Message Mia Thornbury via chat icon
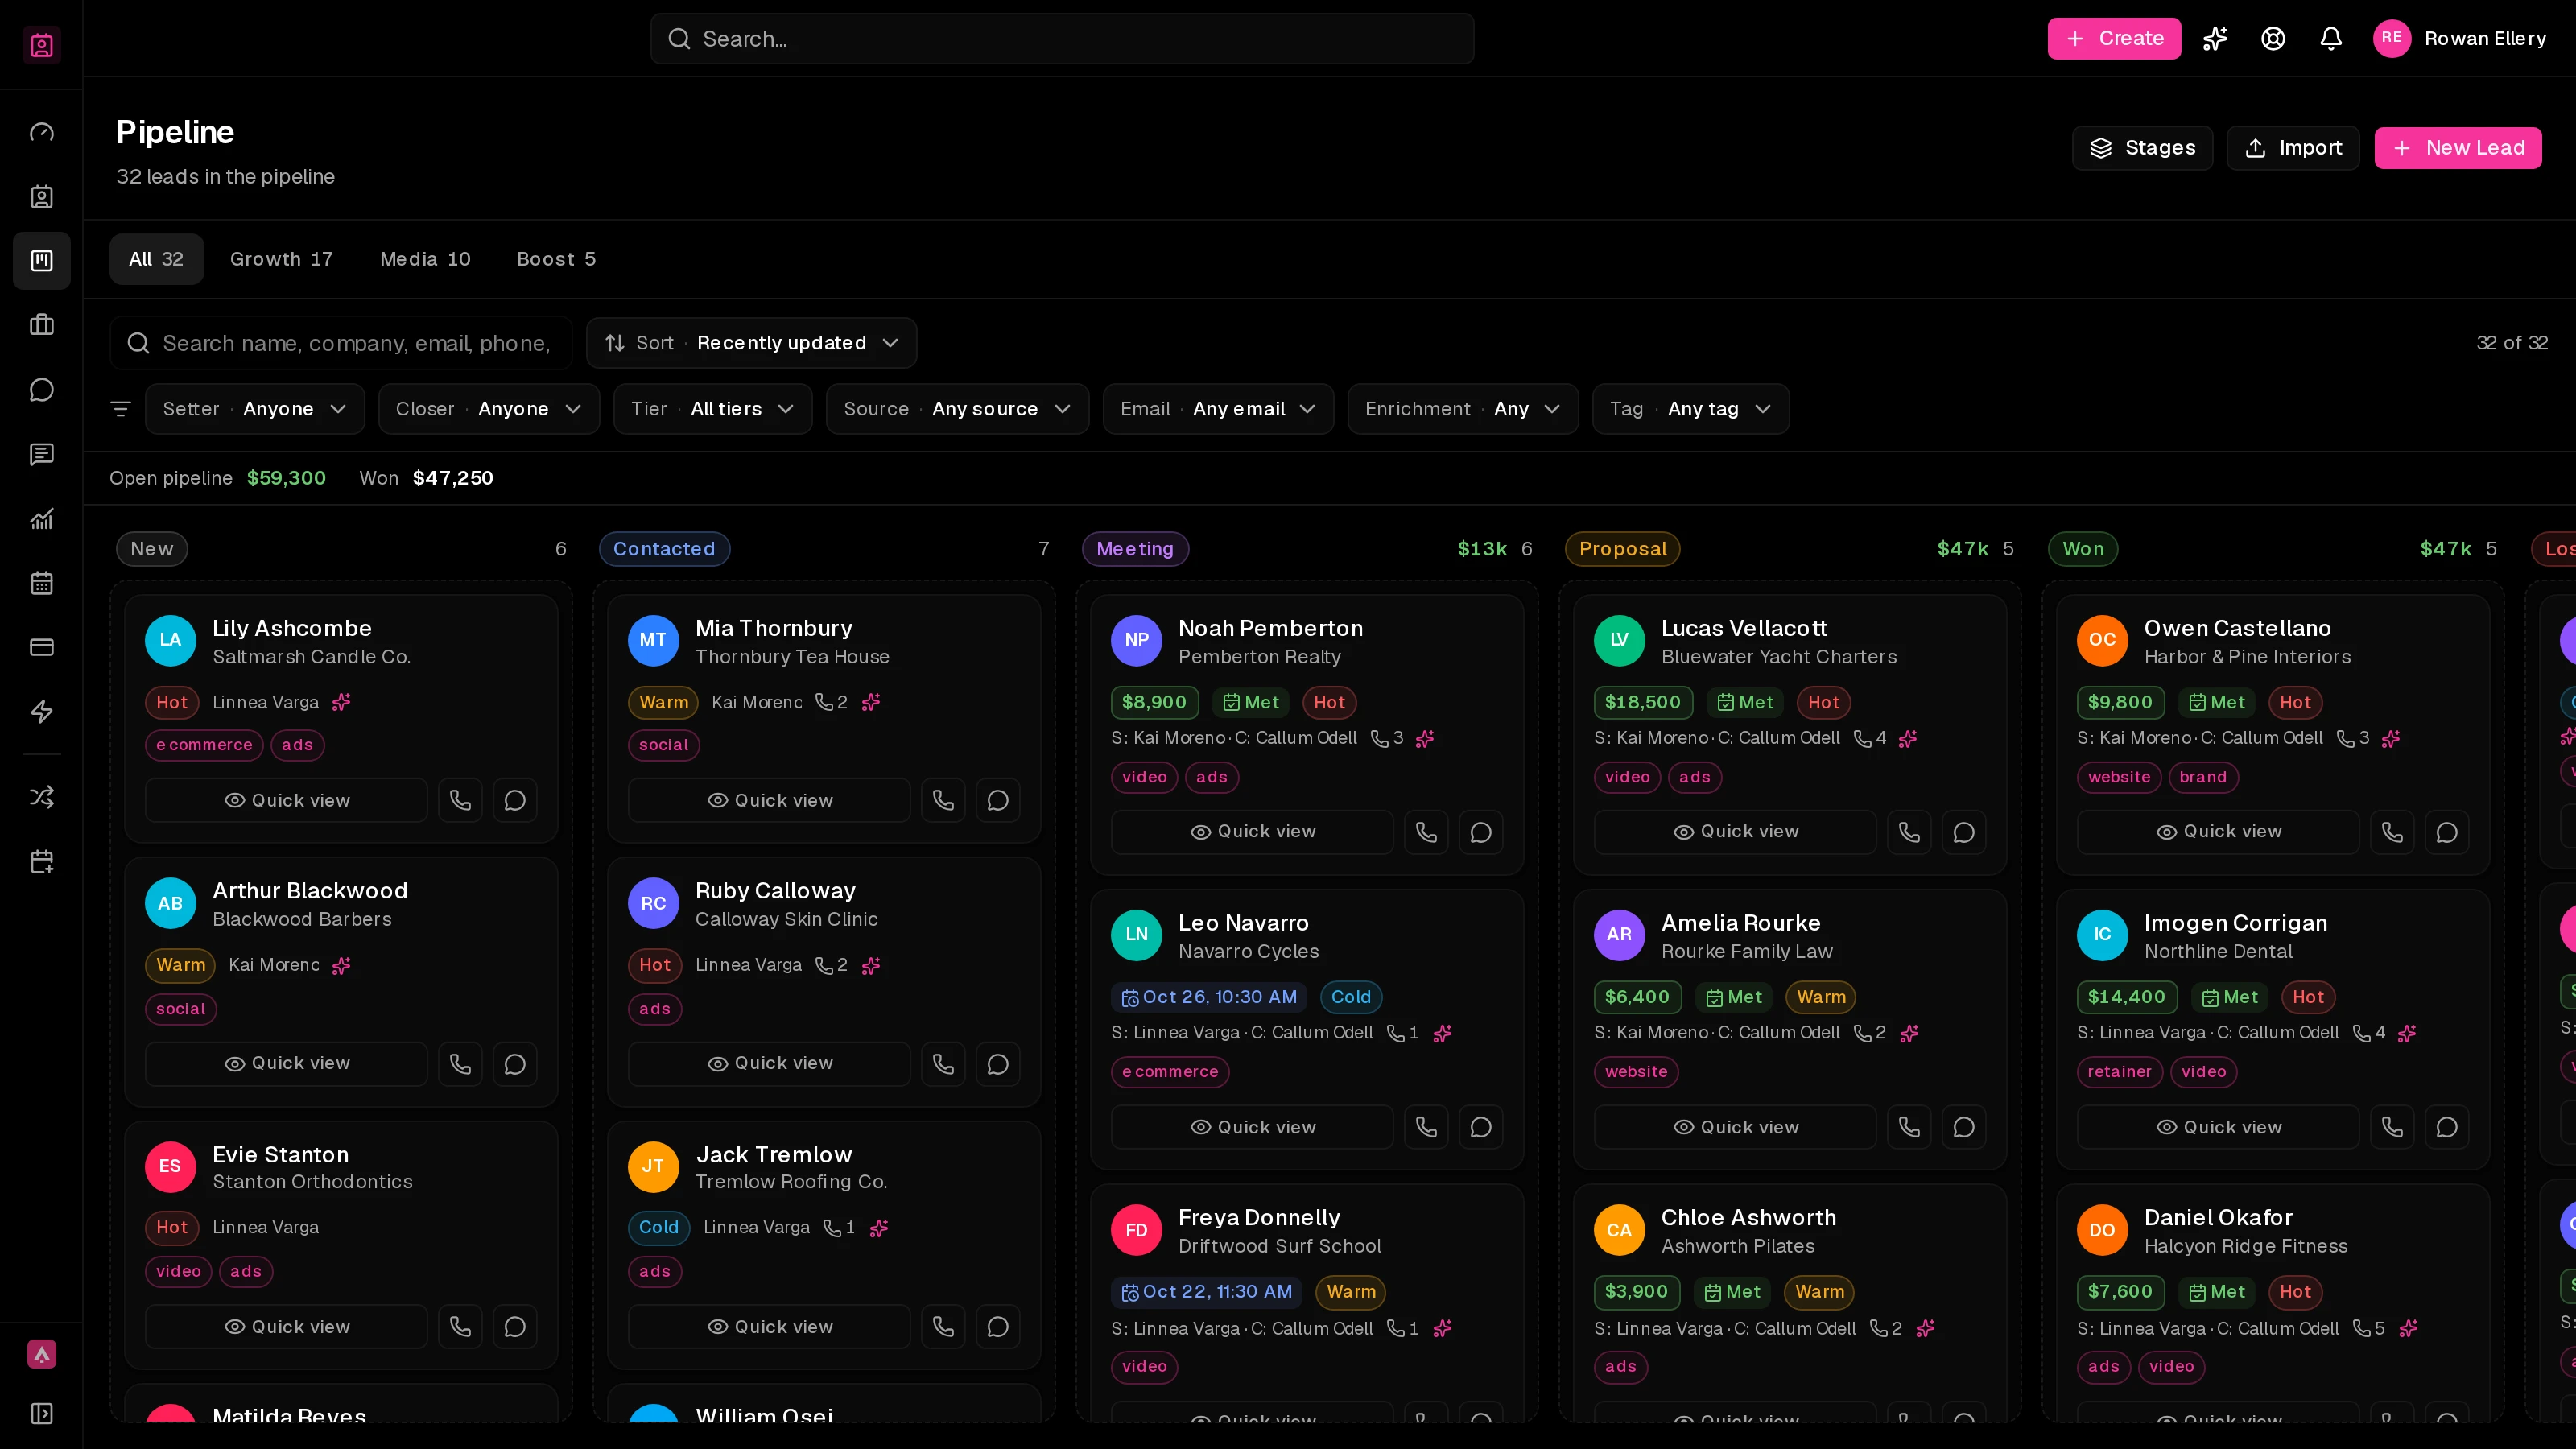The image size is (2576, 1449). 998,800
